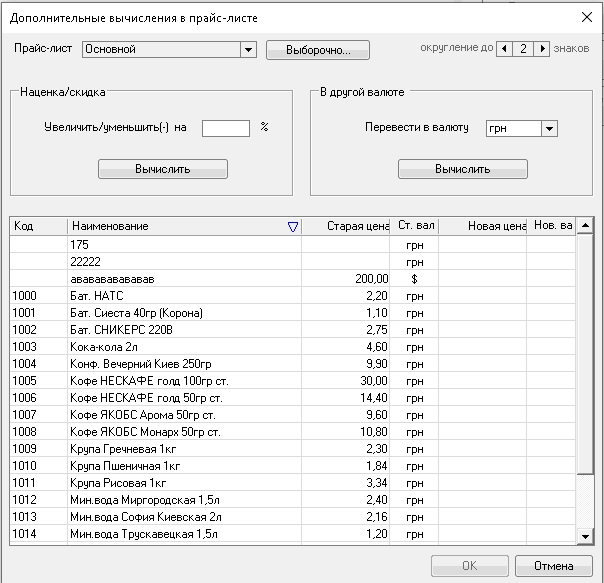Select the row named 175
Viewport: 604px width, 583px height.
(x=293, y=245)
